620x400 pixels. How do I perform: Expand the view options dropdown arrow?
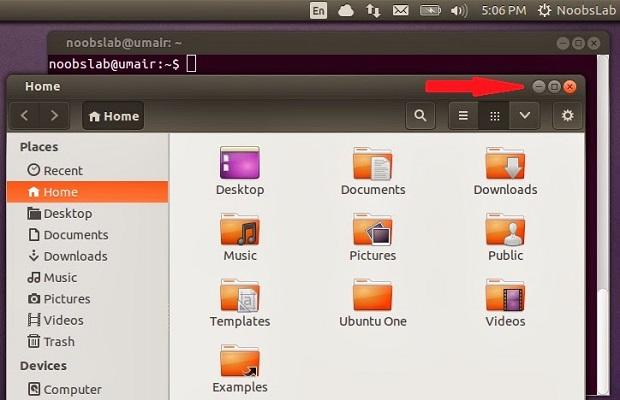coord(525,115)
